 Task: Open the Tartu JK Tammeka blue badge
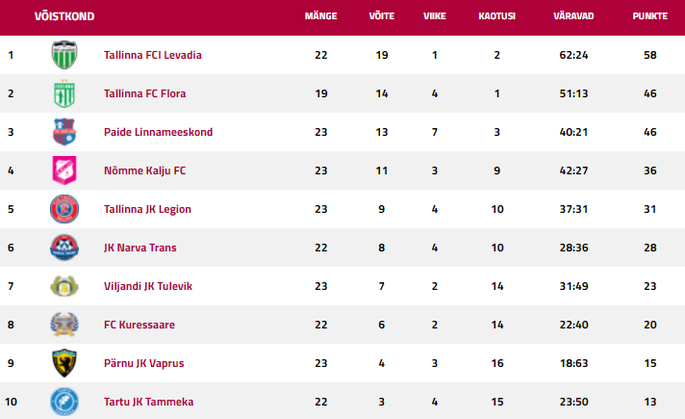(64, 402)
